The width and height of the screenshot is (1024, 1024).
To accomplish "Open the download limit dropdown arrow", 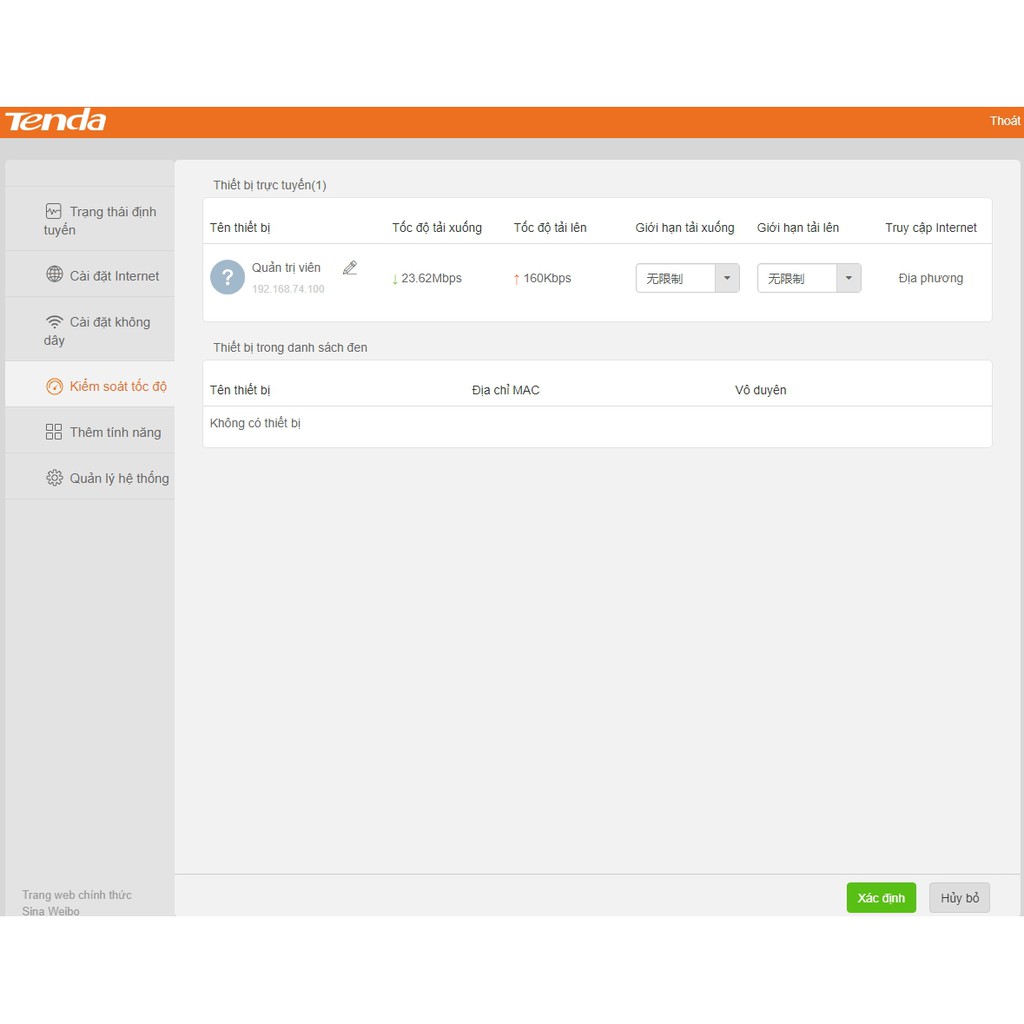I will coord(727,278).
